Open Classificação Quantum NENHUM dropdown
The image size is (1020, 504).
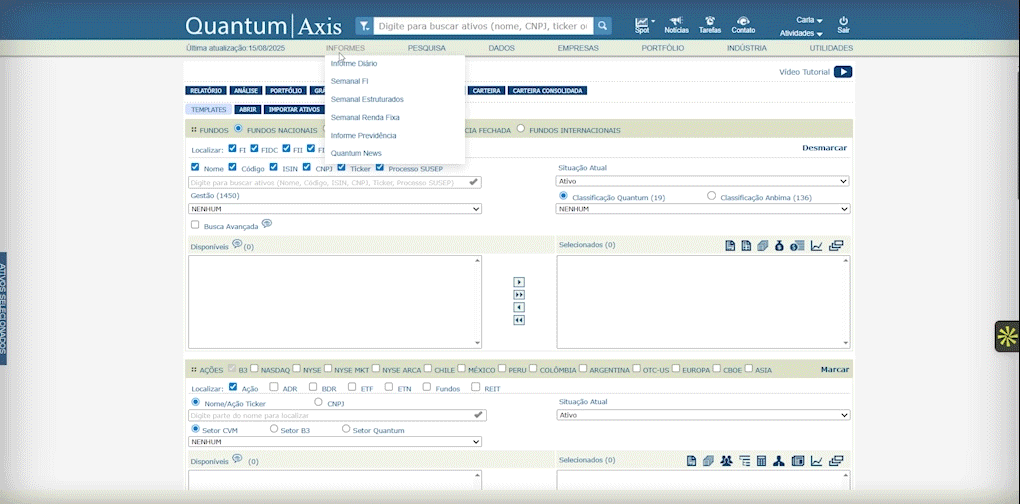point(703,209)
